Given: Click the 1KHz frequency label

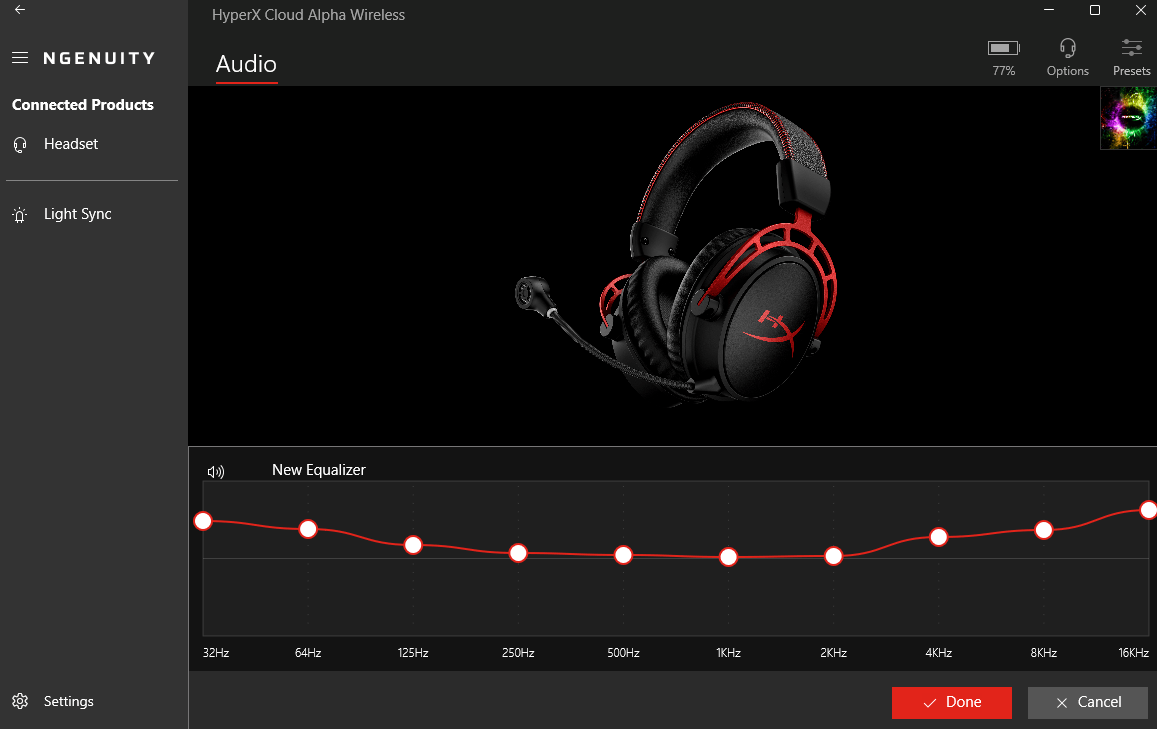Looking at the screenshot, I should click(x=728, y=653).
